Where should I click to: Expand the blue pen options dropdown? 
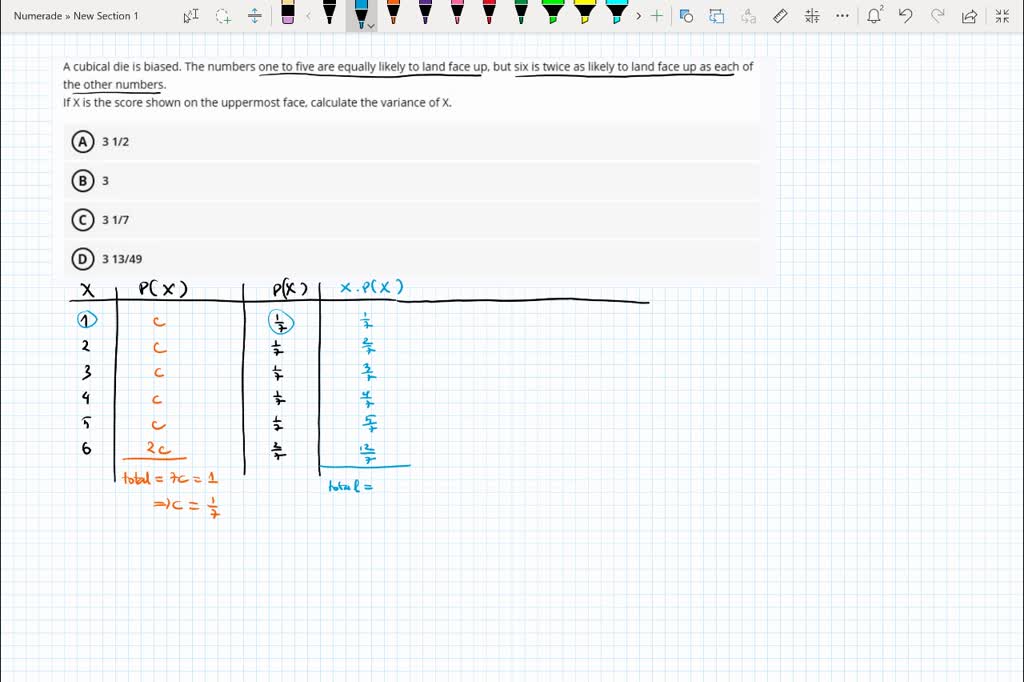[x=371, y=26]
